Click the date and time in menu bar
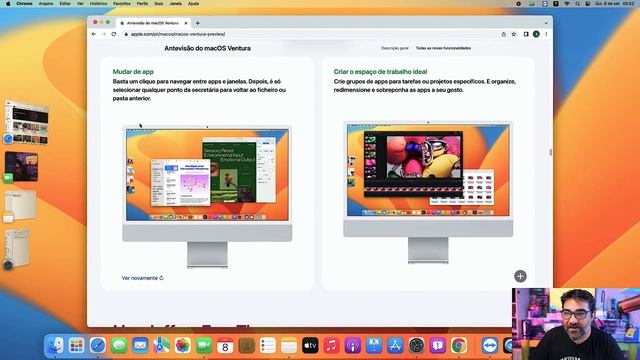Viewport: 640px width, 360px height. click(615, 4)
